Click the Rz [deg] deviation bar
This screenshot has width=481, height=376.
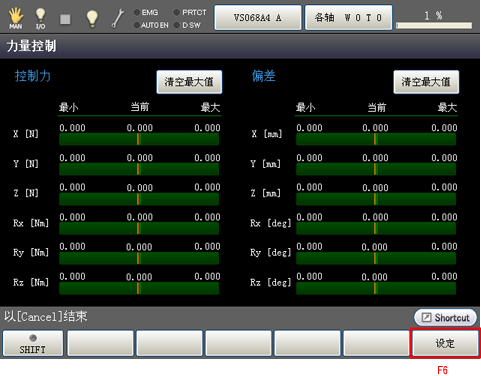coord(376,288)
